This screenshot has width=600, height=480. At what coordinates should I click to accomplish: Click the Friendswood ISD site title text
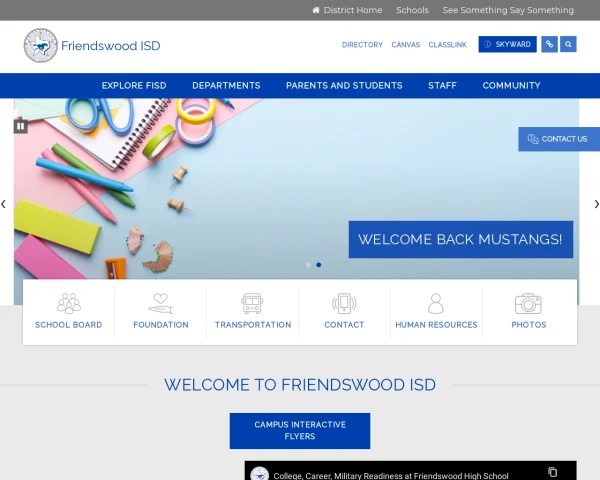(111, 46)
